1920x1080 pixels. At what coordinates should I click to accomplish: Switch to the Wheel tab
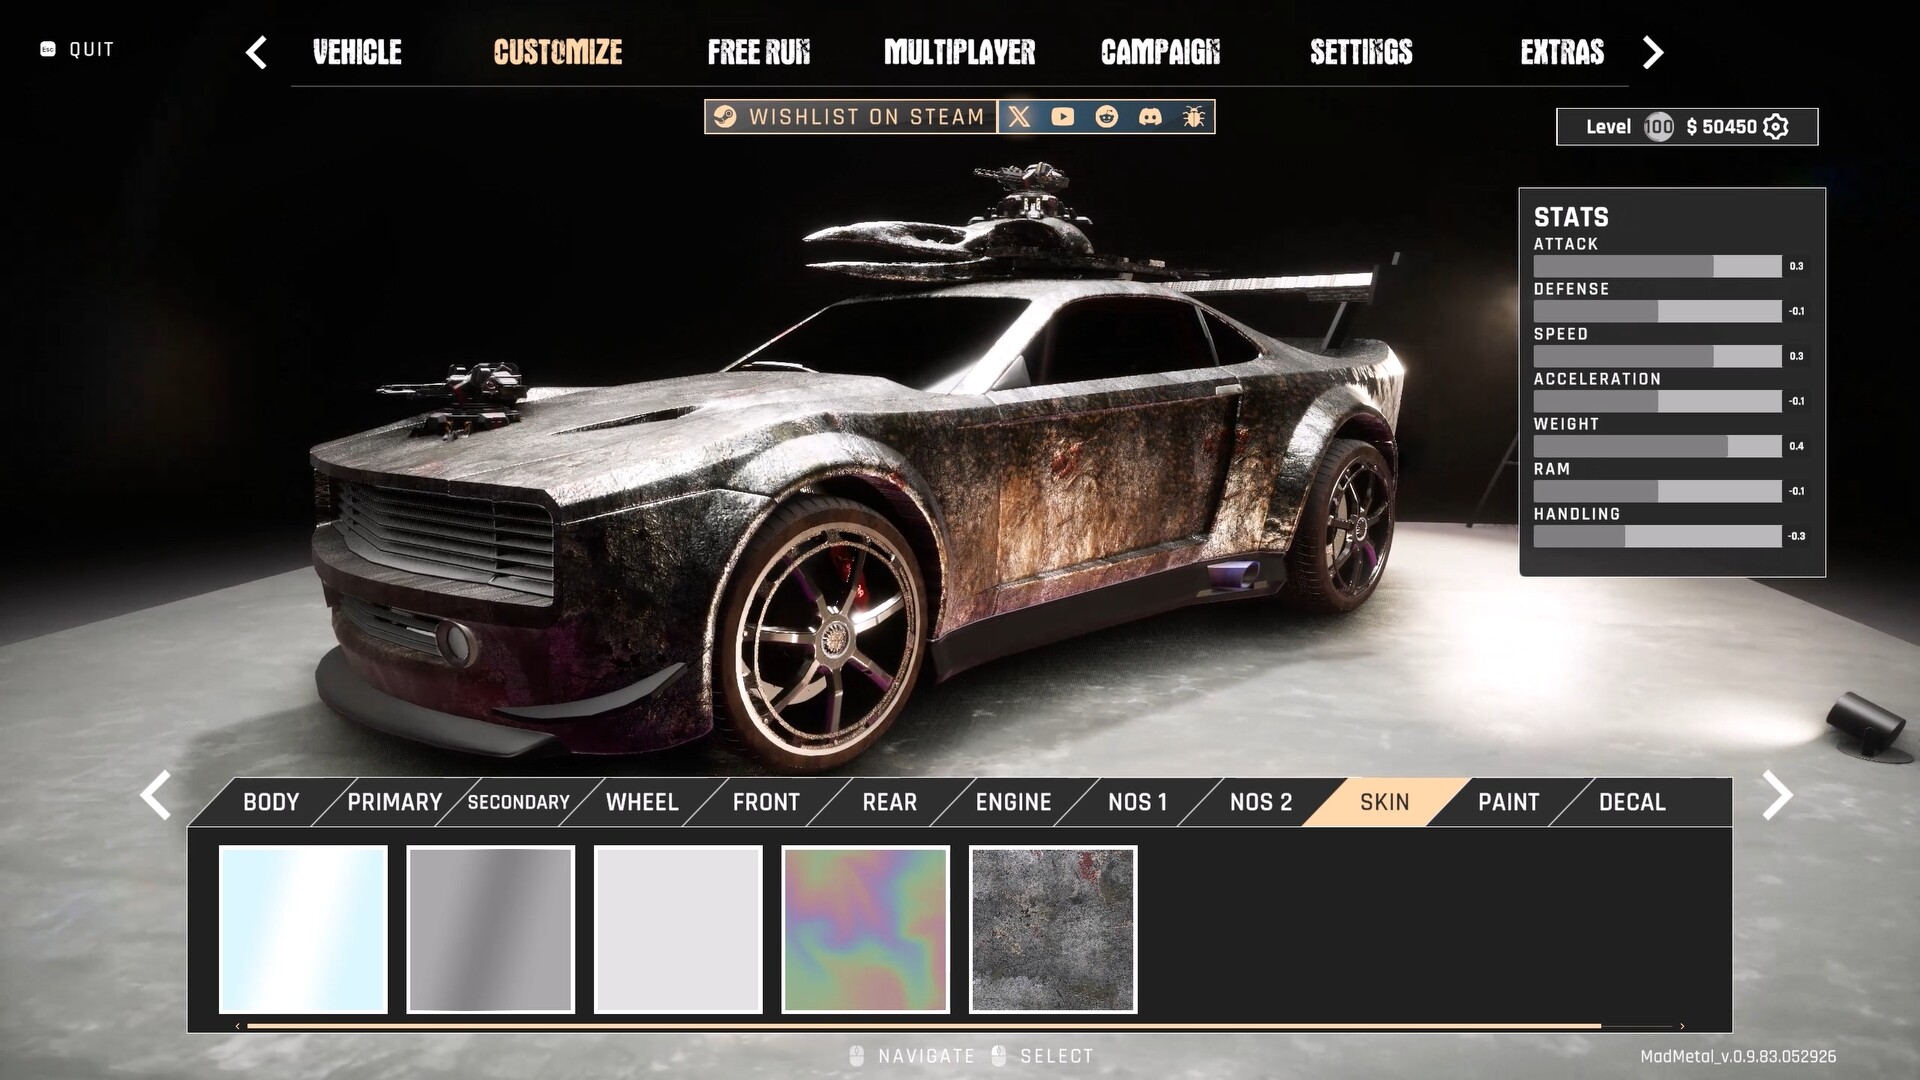tap(642, 802)
